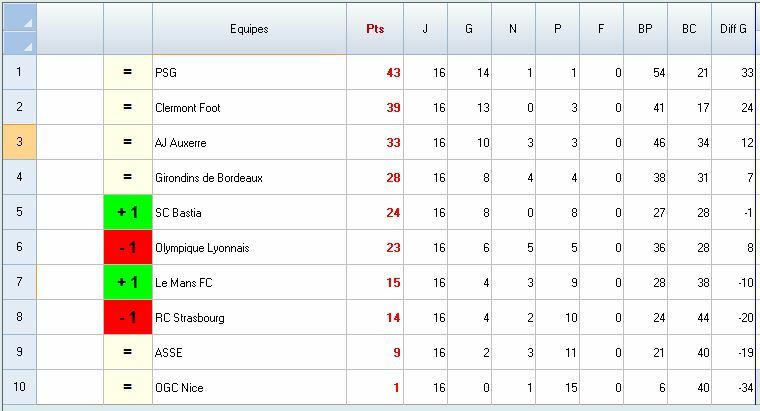This screenshot has height=411, width=760.
Task: Select row header number 3
Action: (19, 143)
